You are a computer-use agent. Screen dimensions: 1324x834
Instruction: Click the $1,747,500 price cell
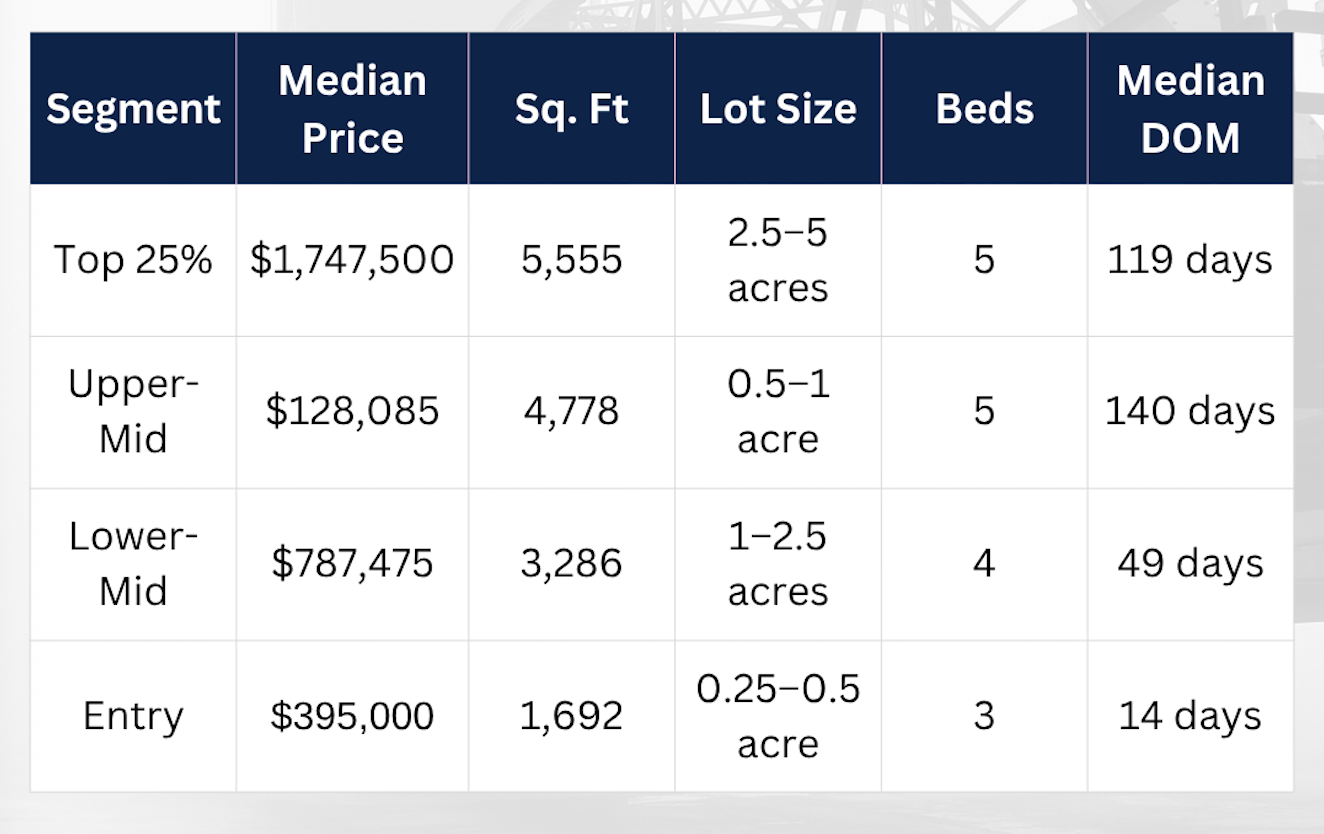click(352, 260)
